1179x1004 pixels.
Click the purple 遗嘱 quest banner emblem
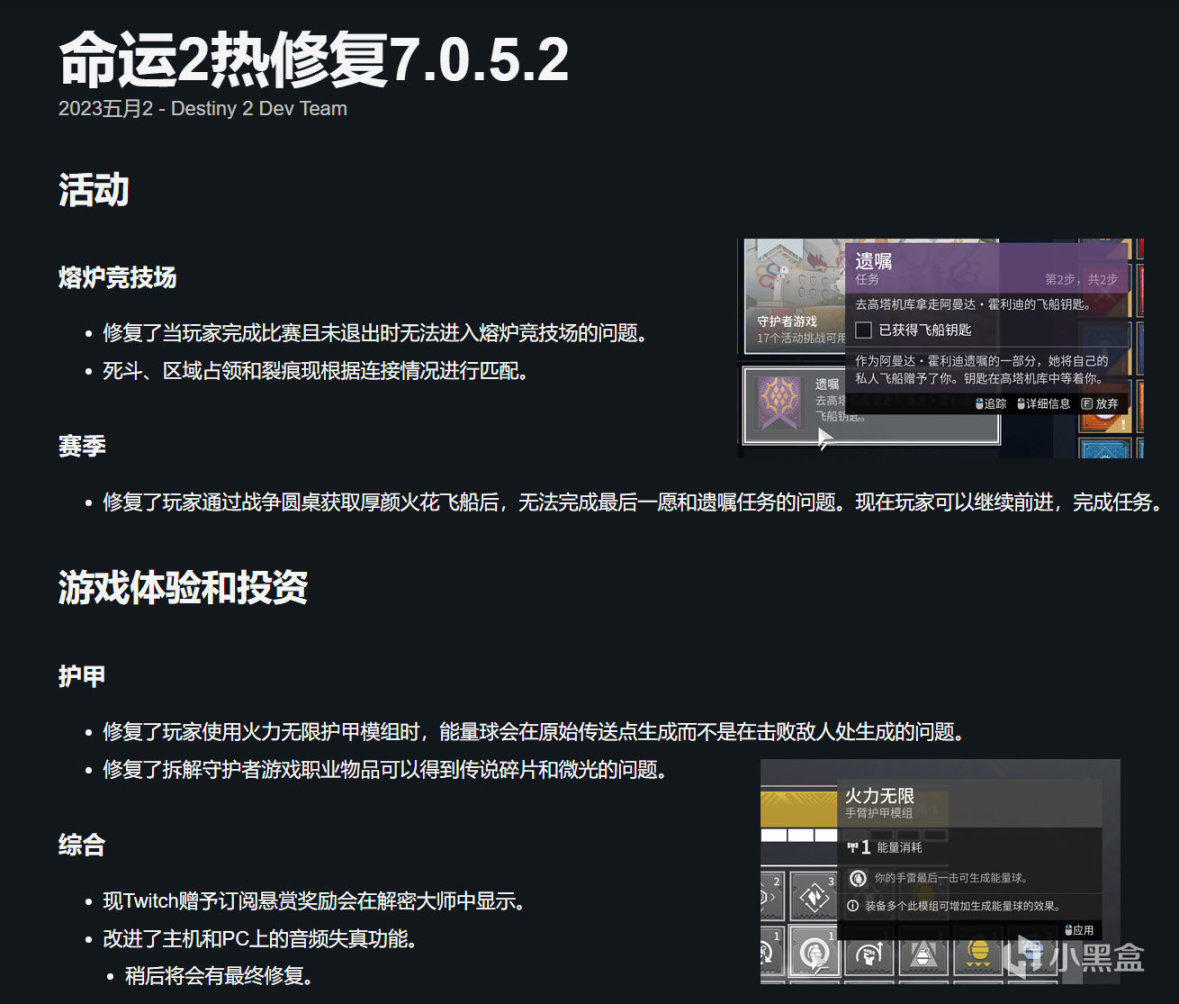pos(778,402)
